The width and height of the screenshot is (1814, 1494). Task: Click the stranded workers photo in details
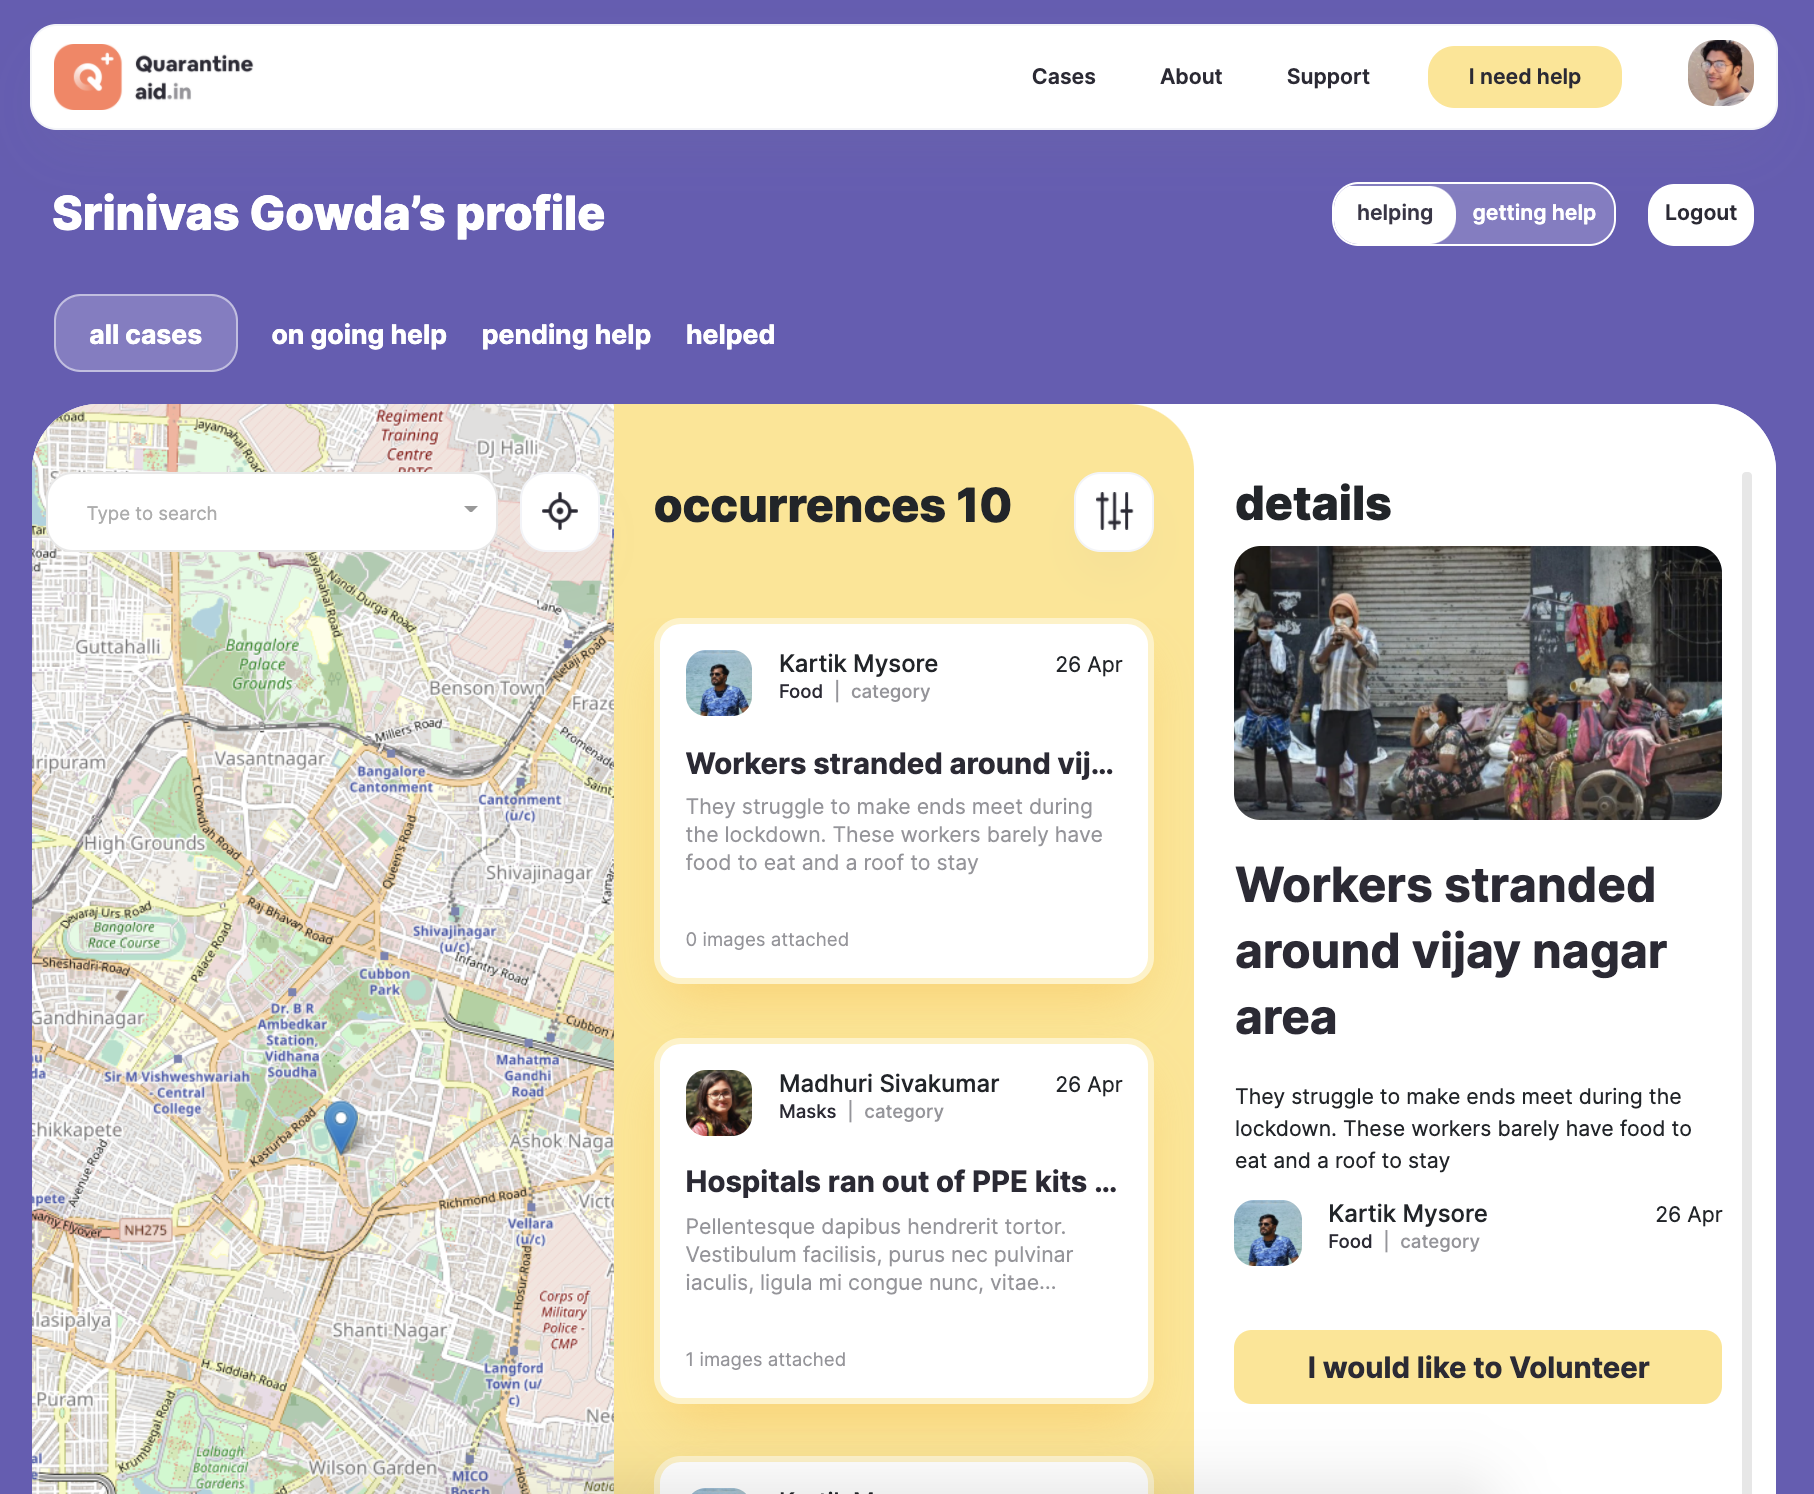1477,683
